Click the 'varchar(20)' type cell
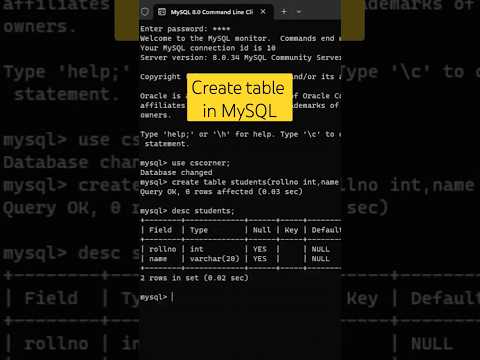The height and width of the screenshot is (360, 480). (215, 259)
